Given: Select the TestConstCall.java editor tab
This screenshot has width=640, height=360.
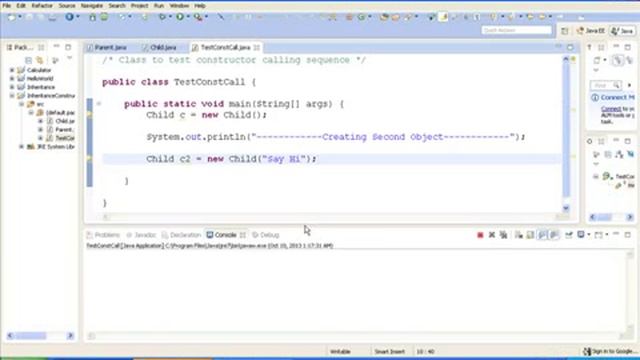Looking at the screenshot, I should click(225, 47).
